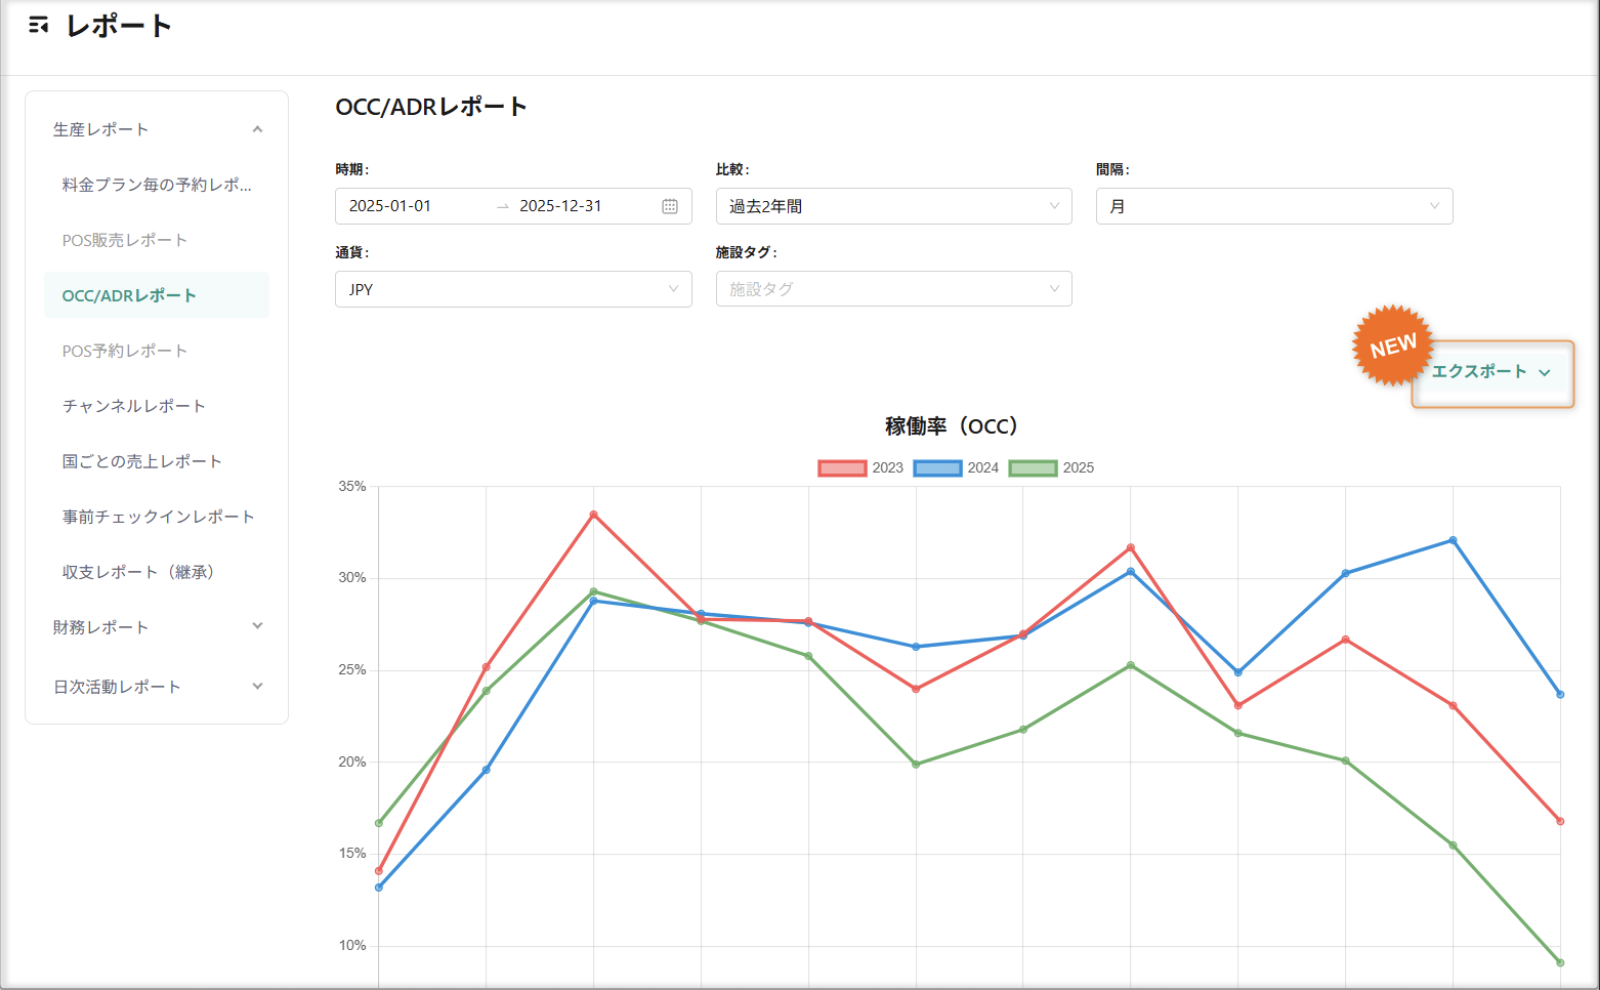This screenshot has width=1600, height=990.
Task: Open the calendar icon in the date field
Action: [x=671, y=206]
